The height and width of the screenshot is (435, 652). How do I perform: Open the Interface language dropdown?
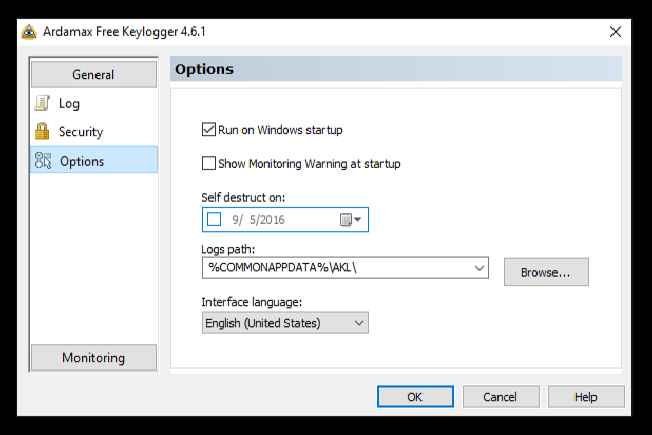pyautogui.click(x=359, y=323)
